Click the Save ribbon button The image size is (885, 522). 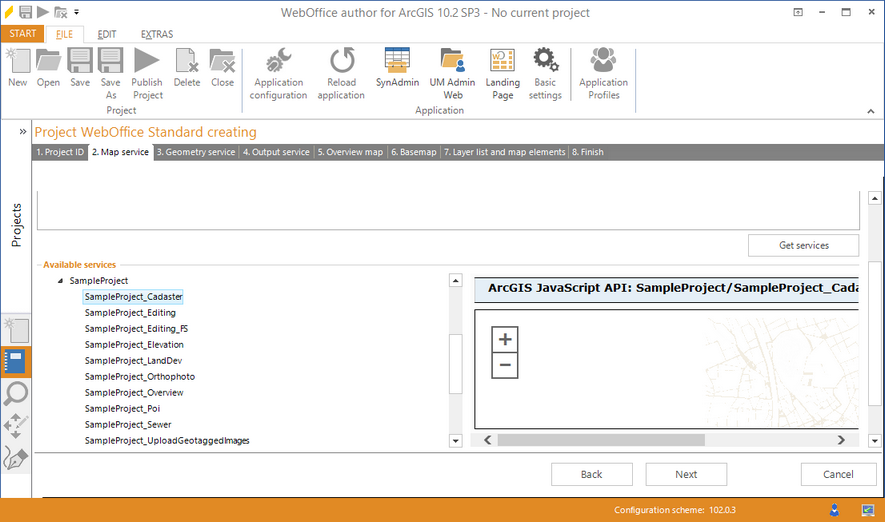coord(80,68)
